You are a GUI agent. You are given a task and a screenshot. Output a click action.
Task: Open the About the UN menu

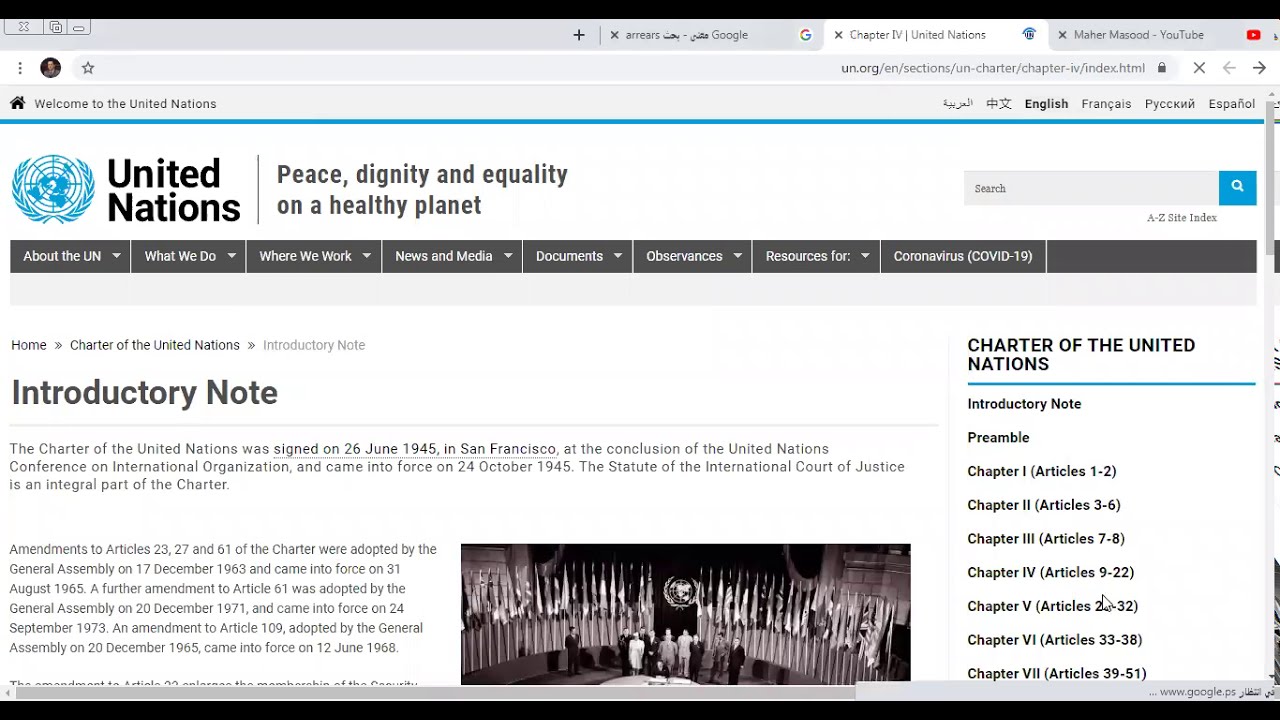(62, 256)
